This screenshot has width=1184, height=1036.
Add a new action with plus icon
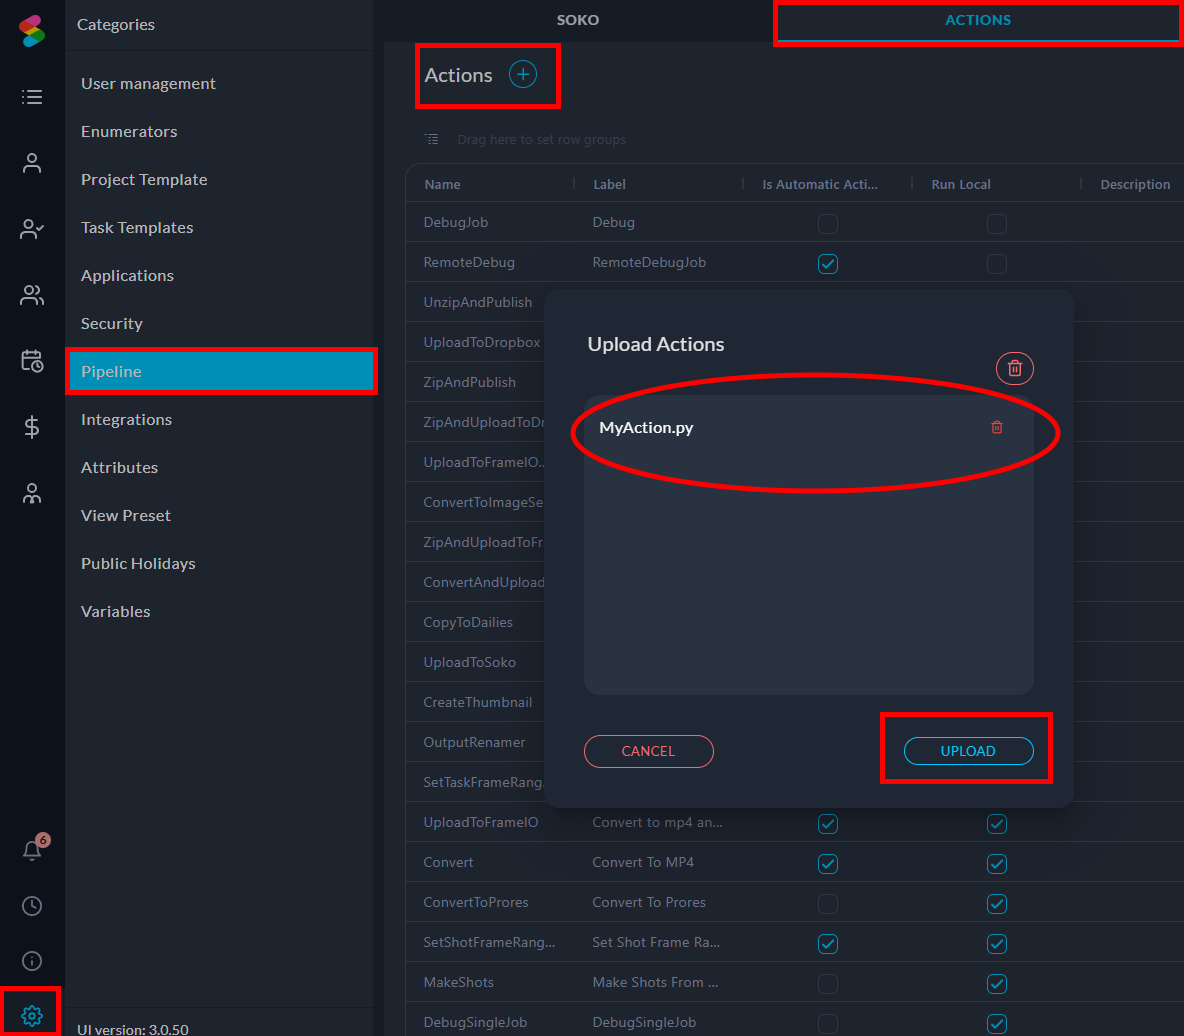(523, 74)
